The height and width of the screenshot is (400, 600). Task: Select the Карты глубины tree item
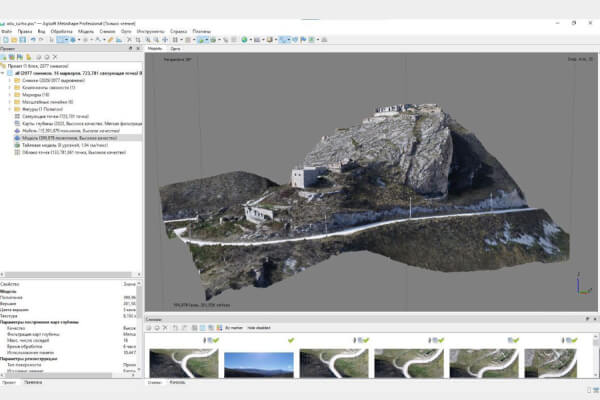78,124
